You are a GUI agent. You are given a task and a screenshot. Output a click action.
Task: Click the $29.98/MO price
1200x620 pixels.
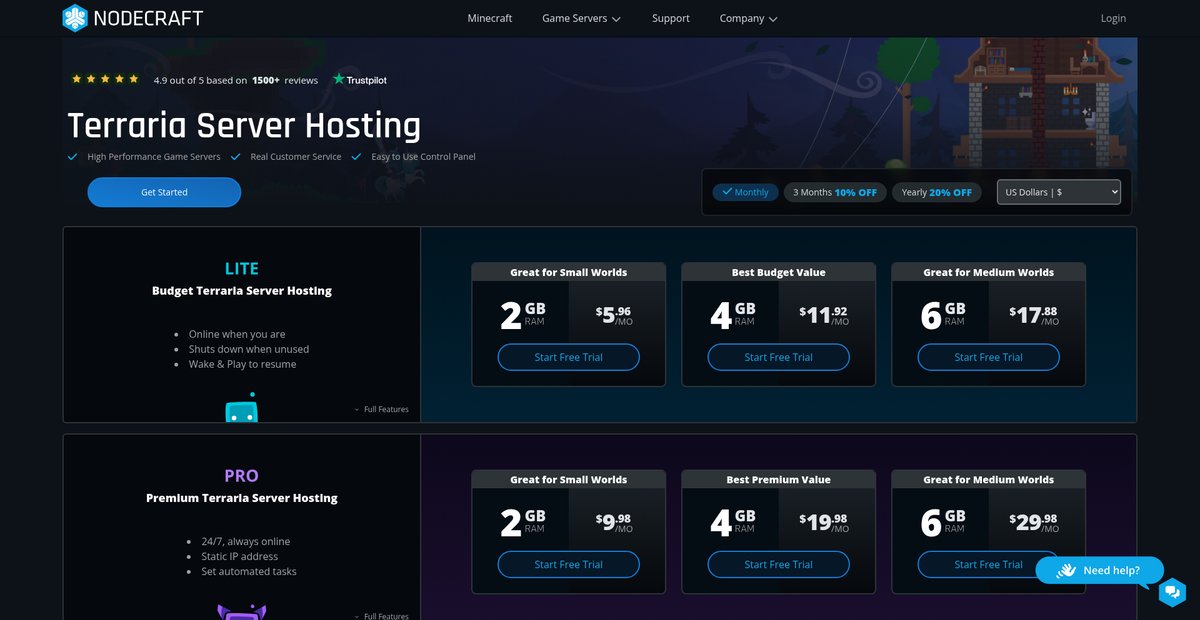pyautogui.click(x=1034, y=522)
